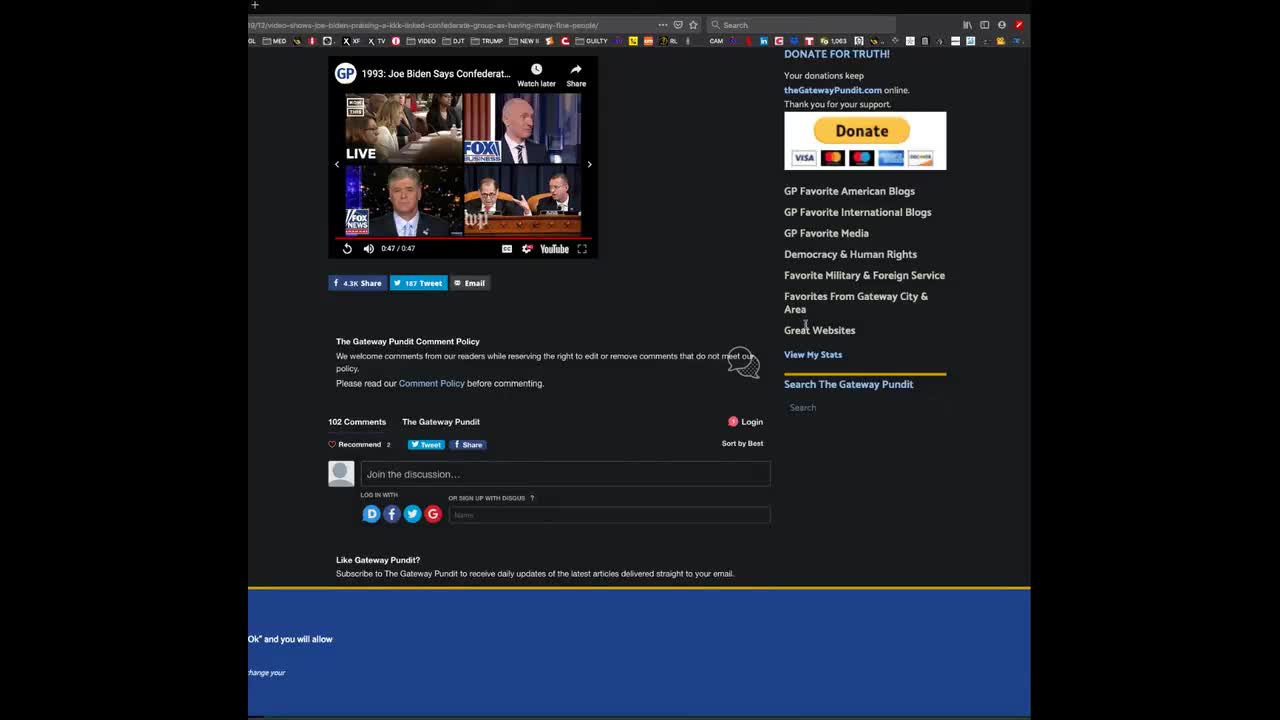Select The Gateway Pundit Disqus tab
This screenshot has height=720, width=1280.
[441, 422]
